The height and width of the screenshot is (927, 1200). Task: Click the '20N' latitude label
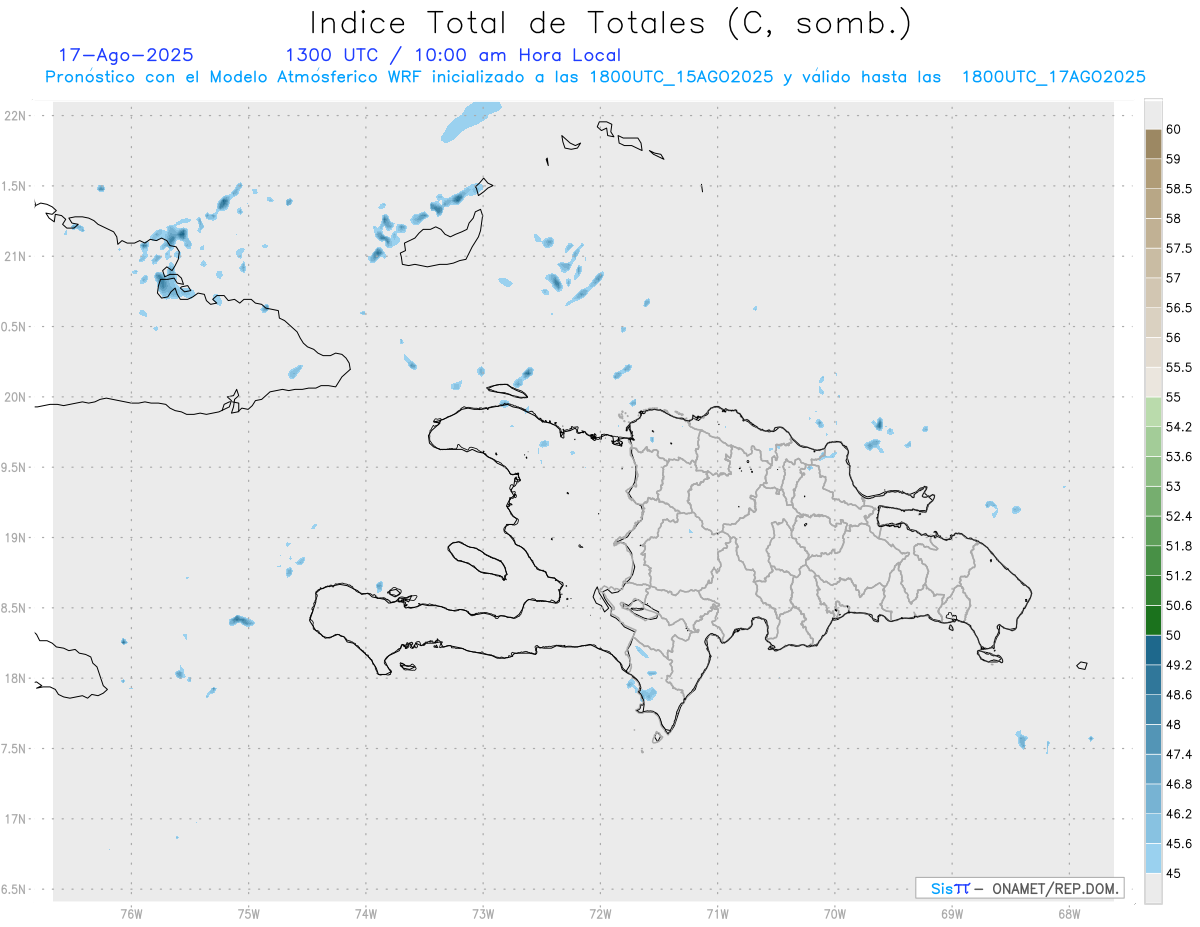(15, 397)
